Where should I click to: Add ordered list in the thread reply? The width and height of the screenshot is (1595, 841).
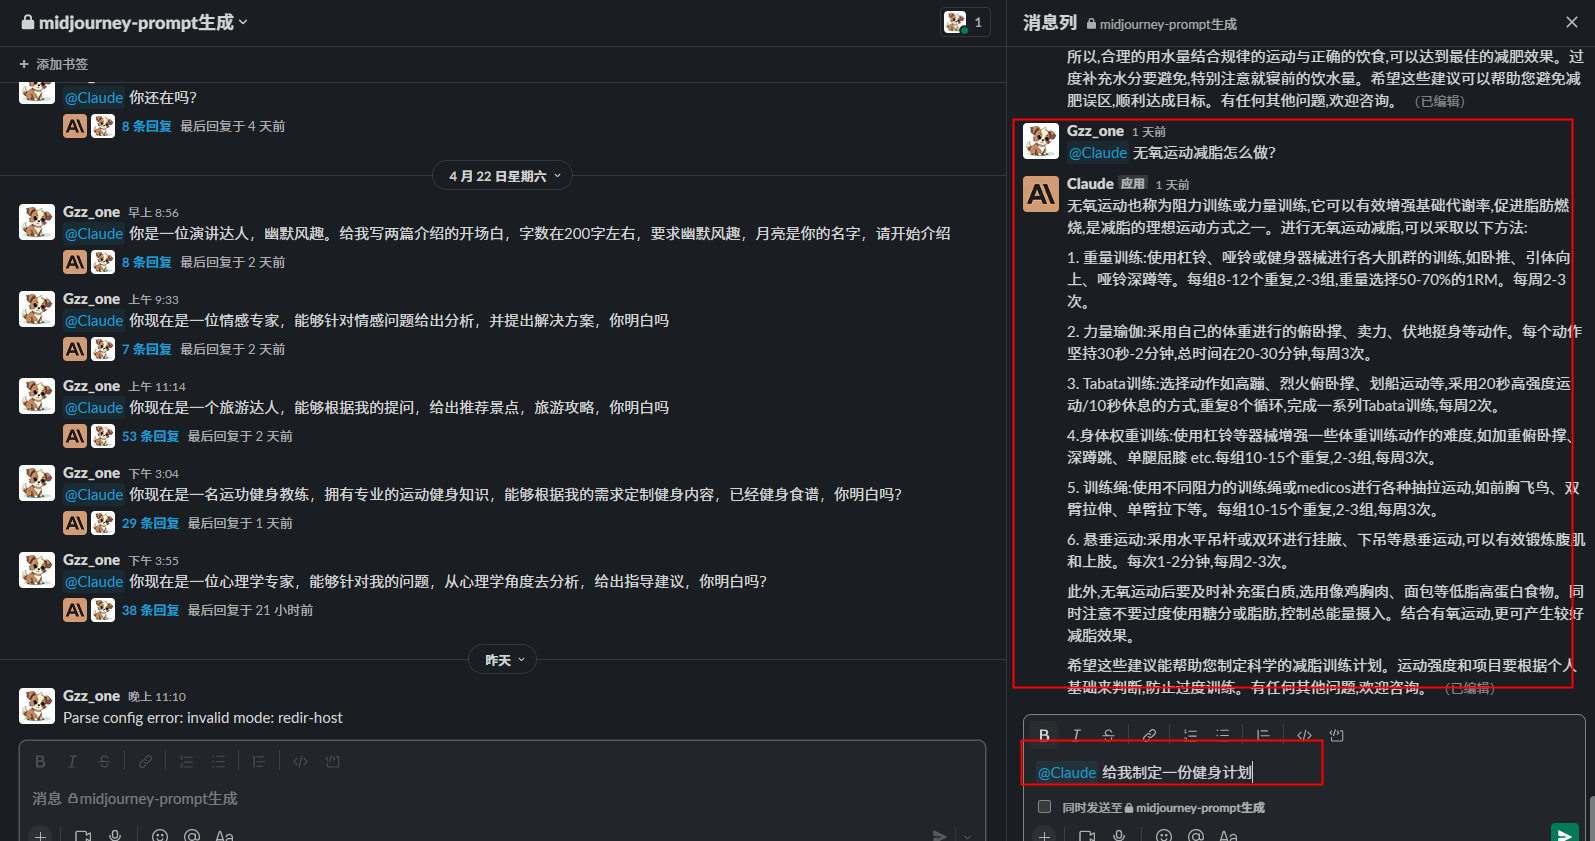tap(1190, 735)
